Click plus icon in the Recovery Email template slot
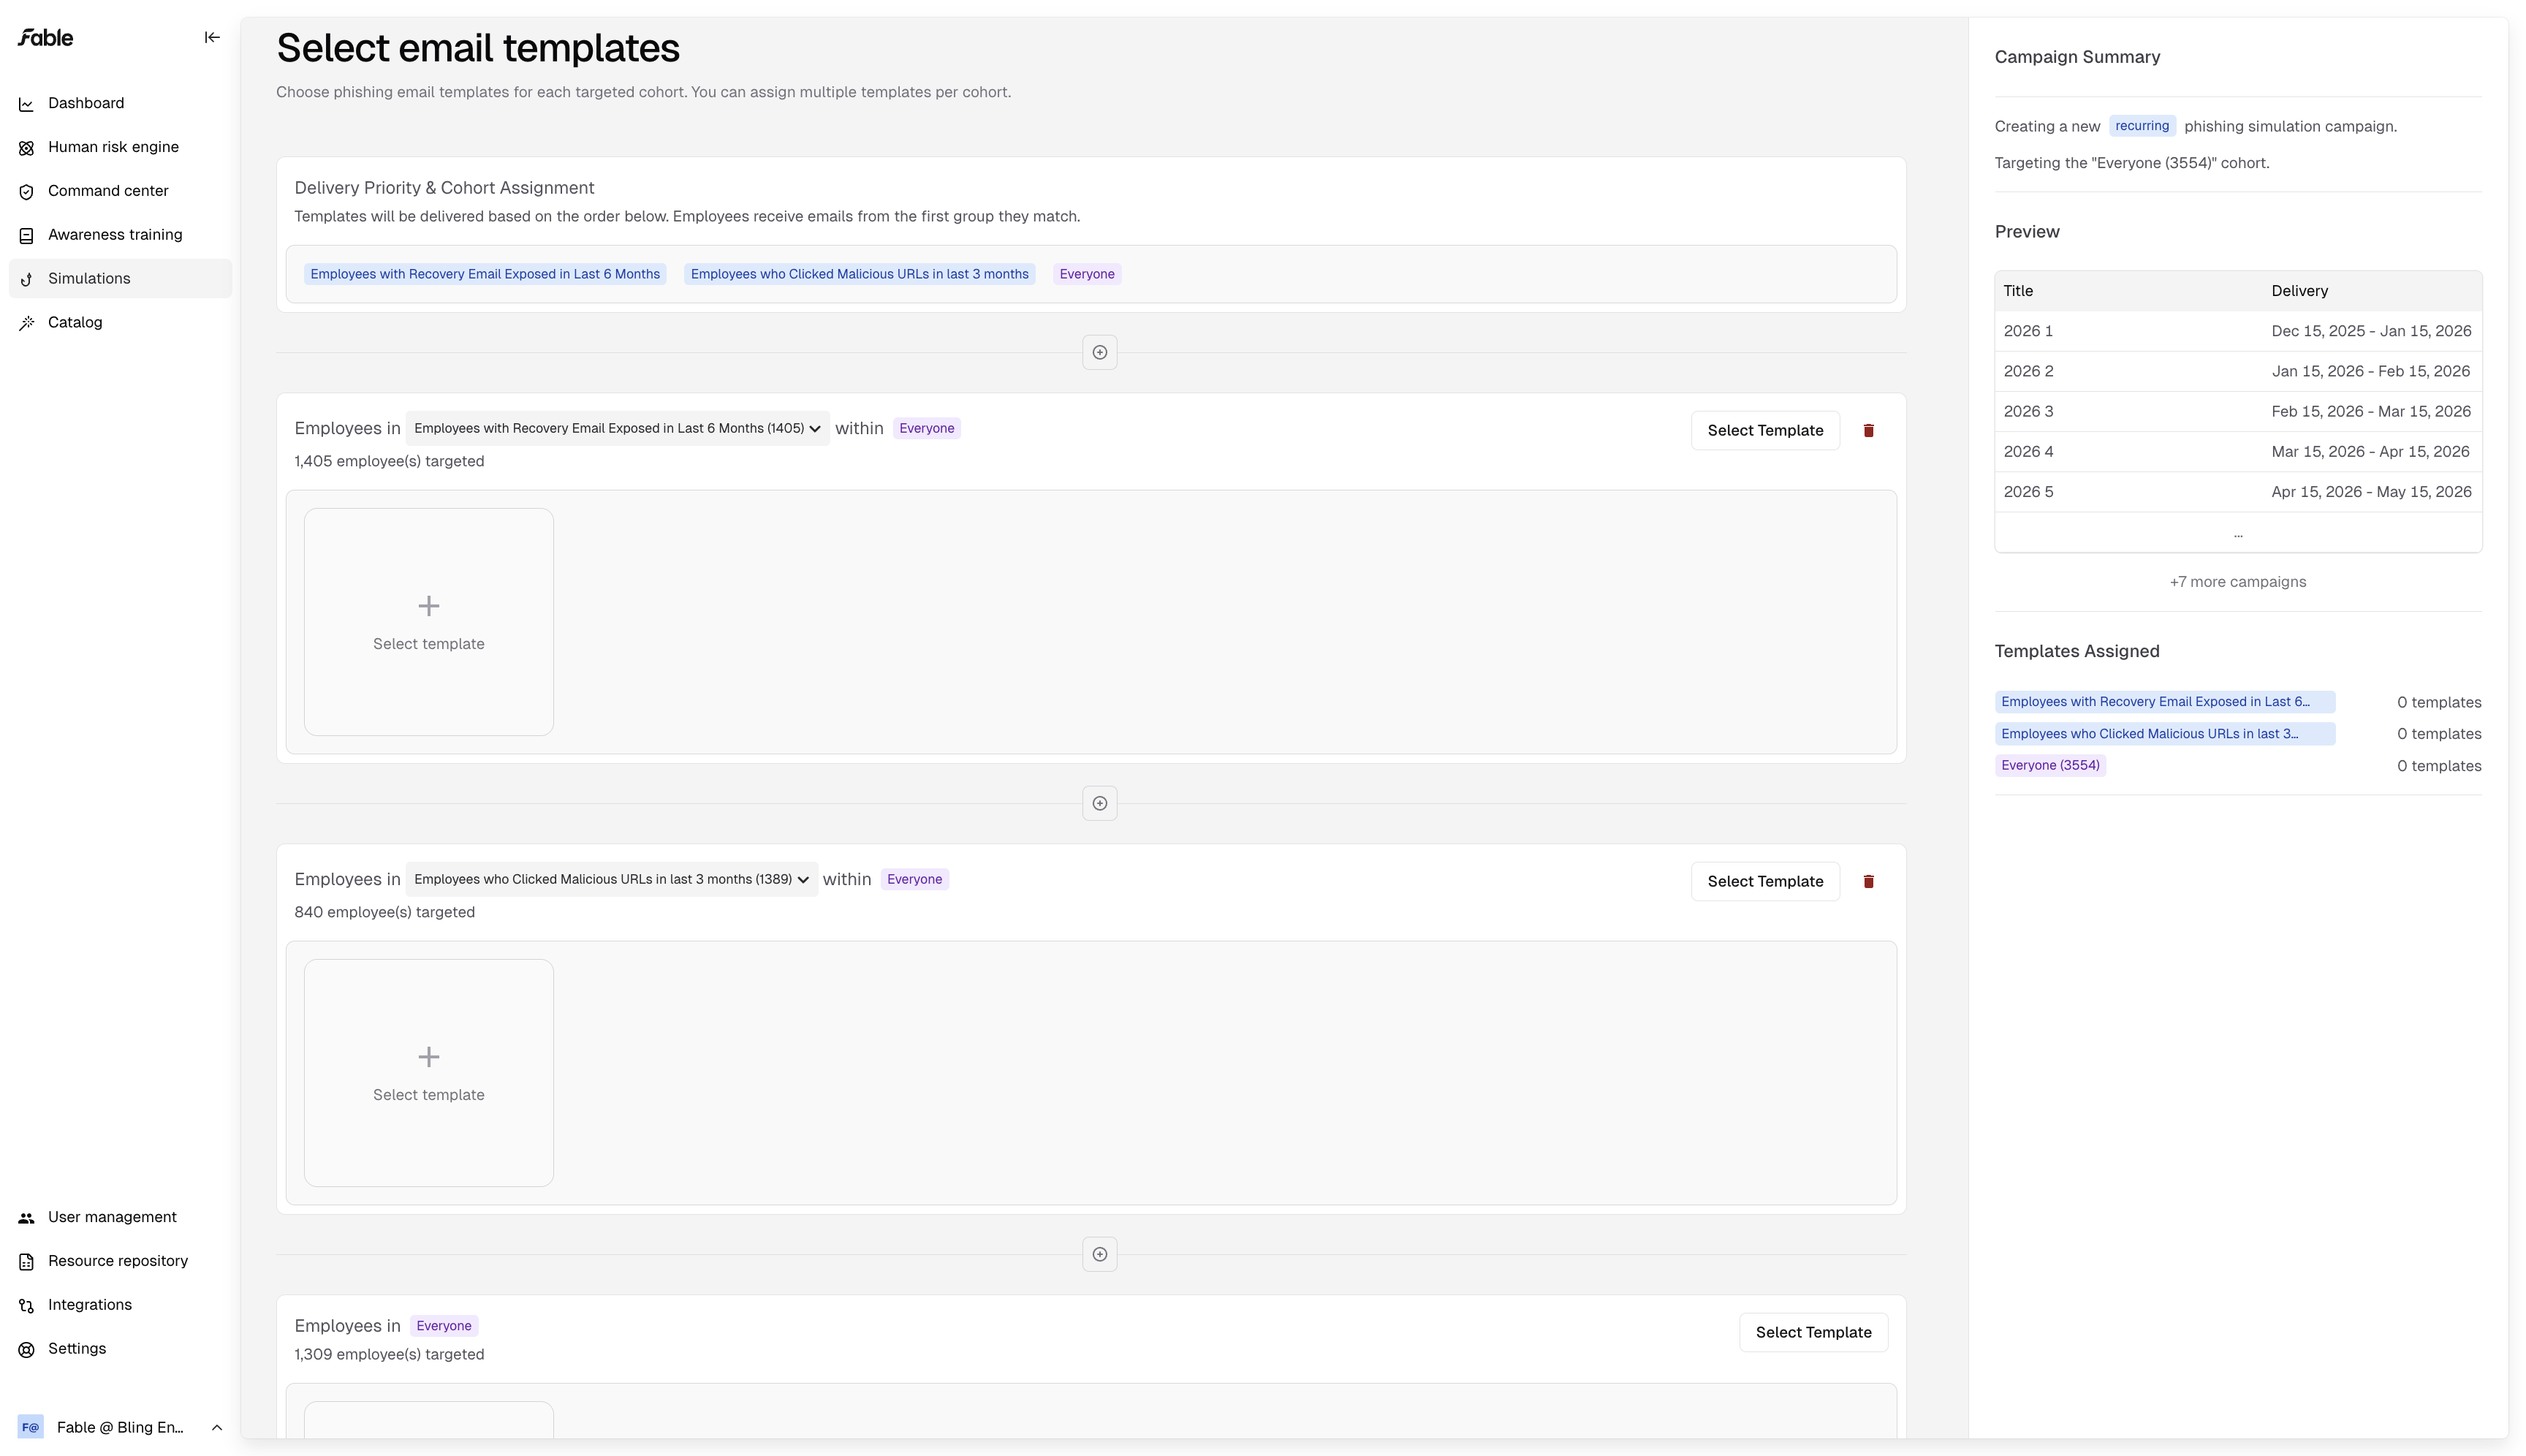 click(429, 606)
